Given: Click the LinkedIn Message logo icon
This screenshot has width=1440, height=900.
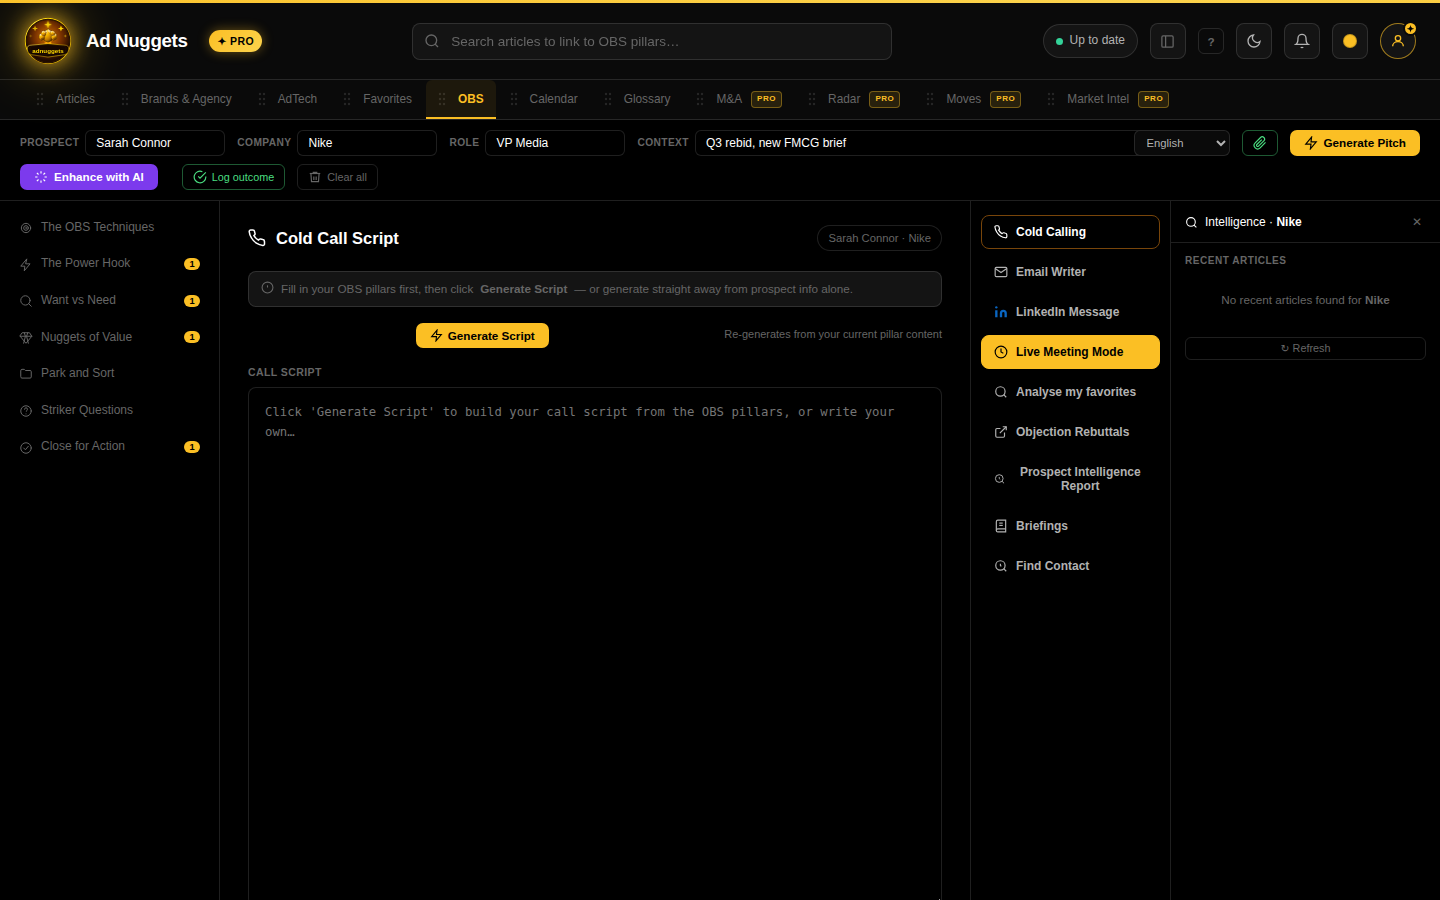Looking at the screenshot, I should (1001, 312).
